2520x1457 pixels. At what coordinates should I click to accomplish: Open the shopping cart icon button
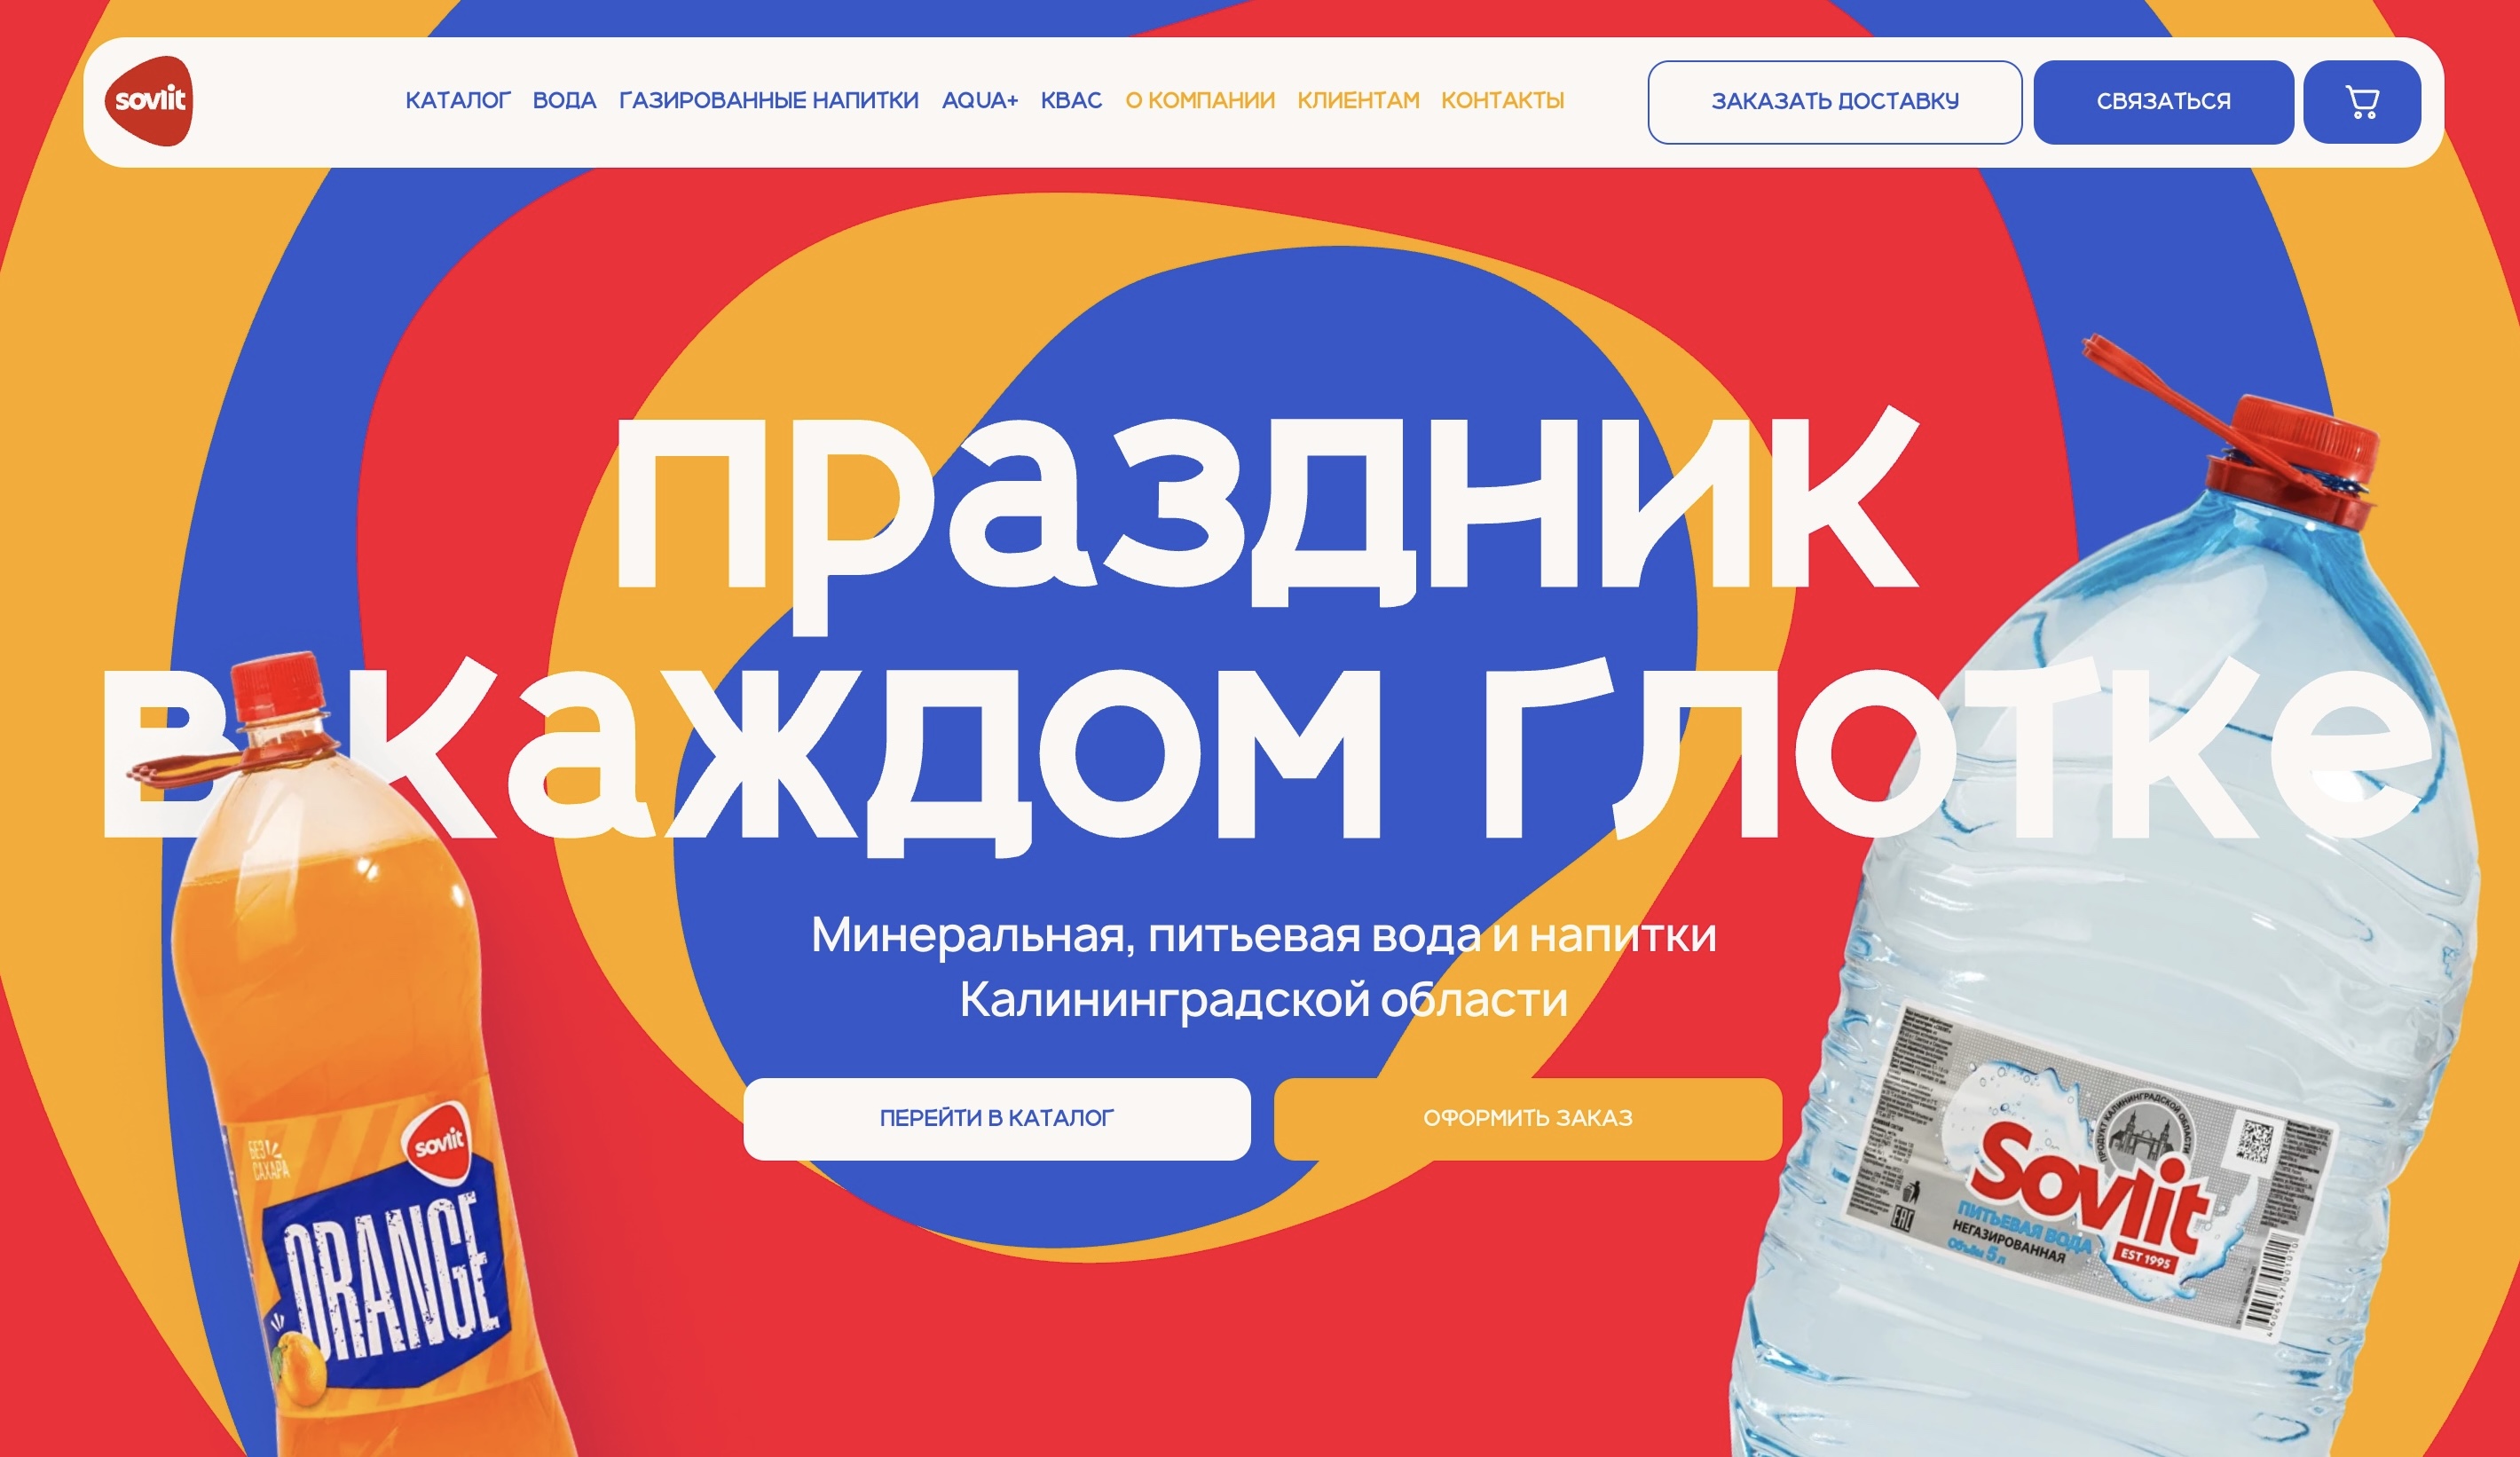pos(2362,102)
